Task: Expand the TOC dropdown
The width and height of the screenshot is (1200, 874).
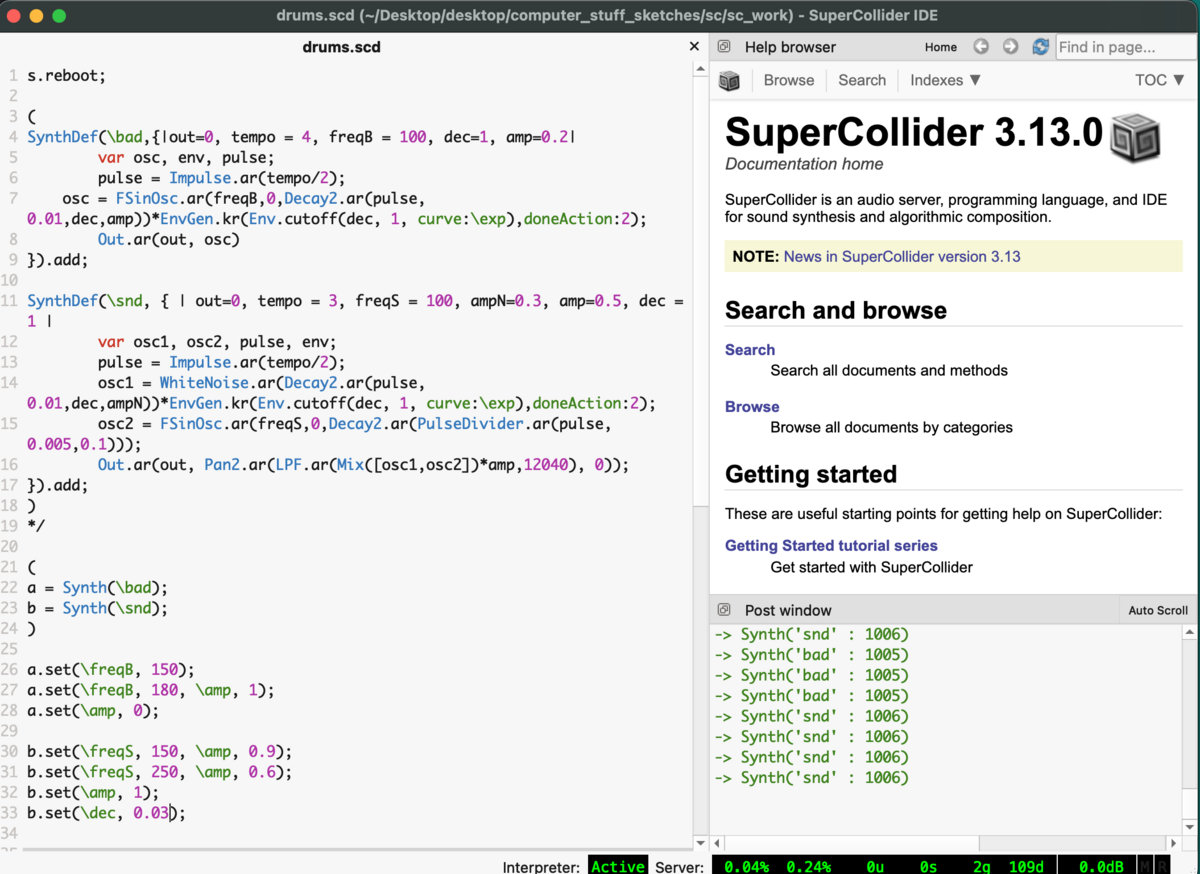Action: [1160, 80]
